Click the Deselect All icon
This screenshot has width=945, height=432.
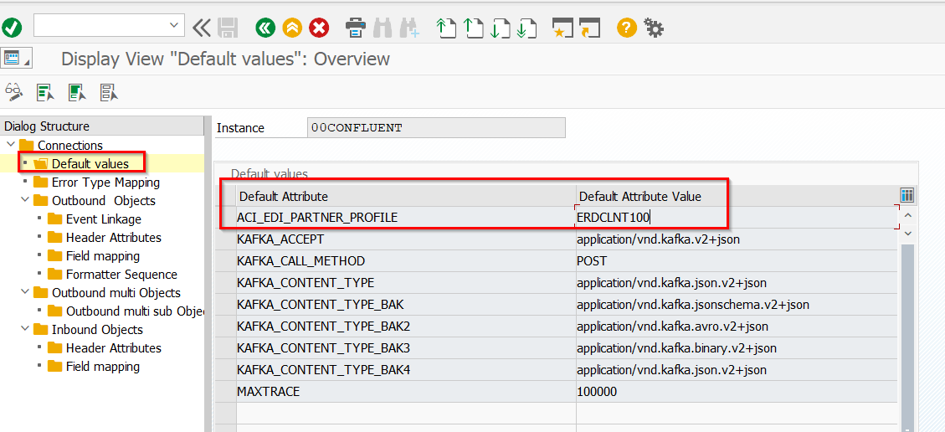[x=108, y=92]
